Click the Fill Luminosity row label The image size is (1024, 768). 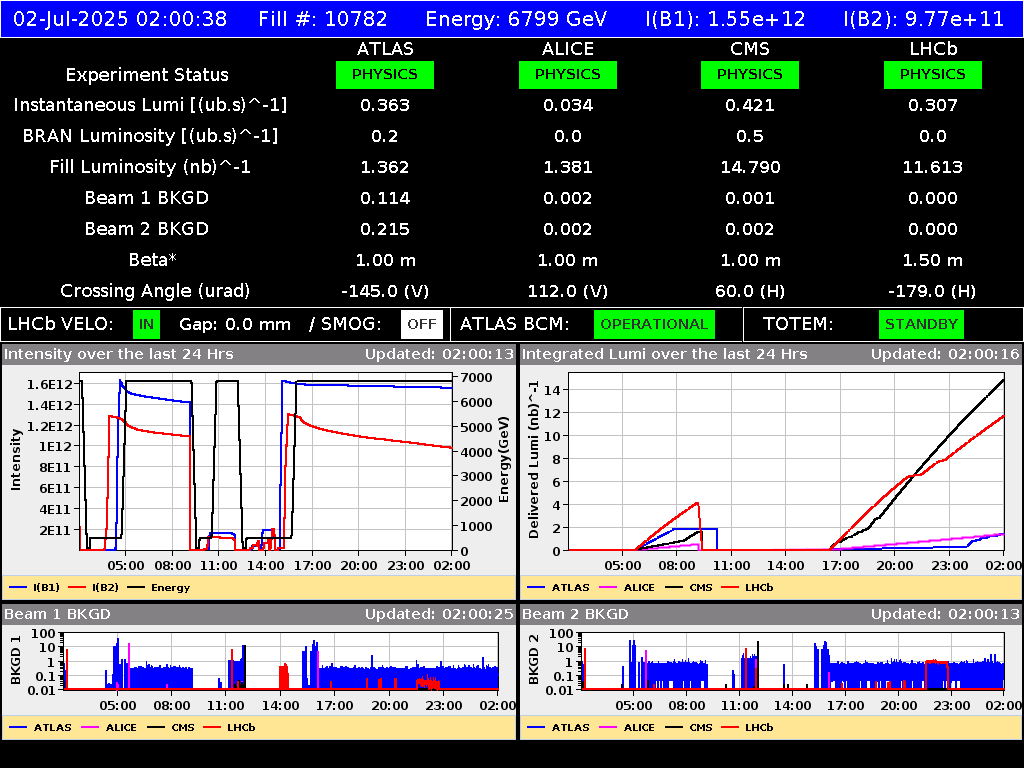(150, 167)
